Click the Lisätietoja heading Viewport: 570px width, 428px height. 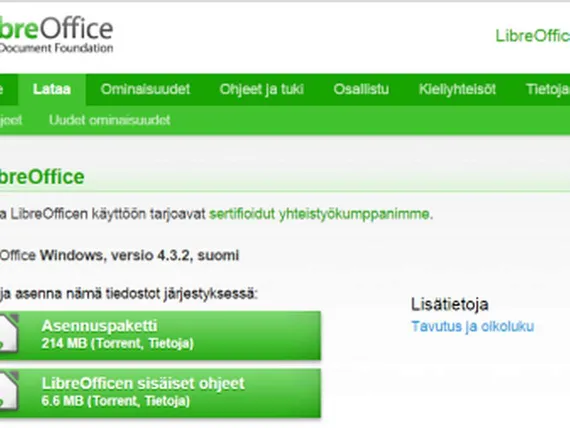(x=450, y=304)
